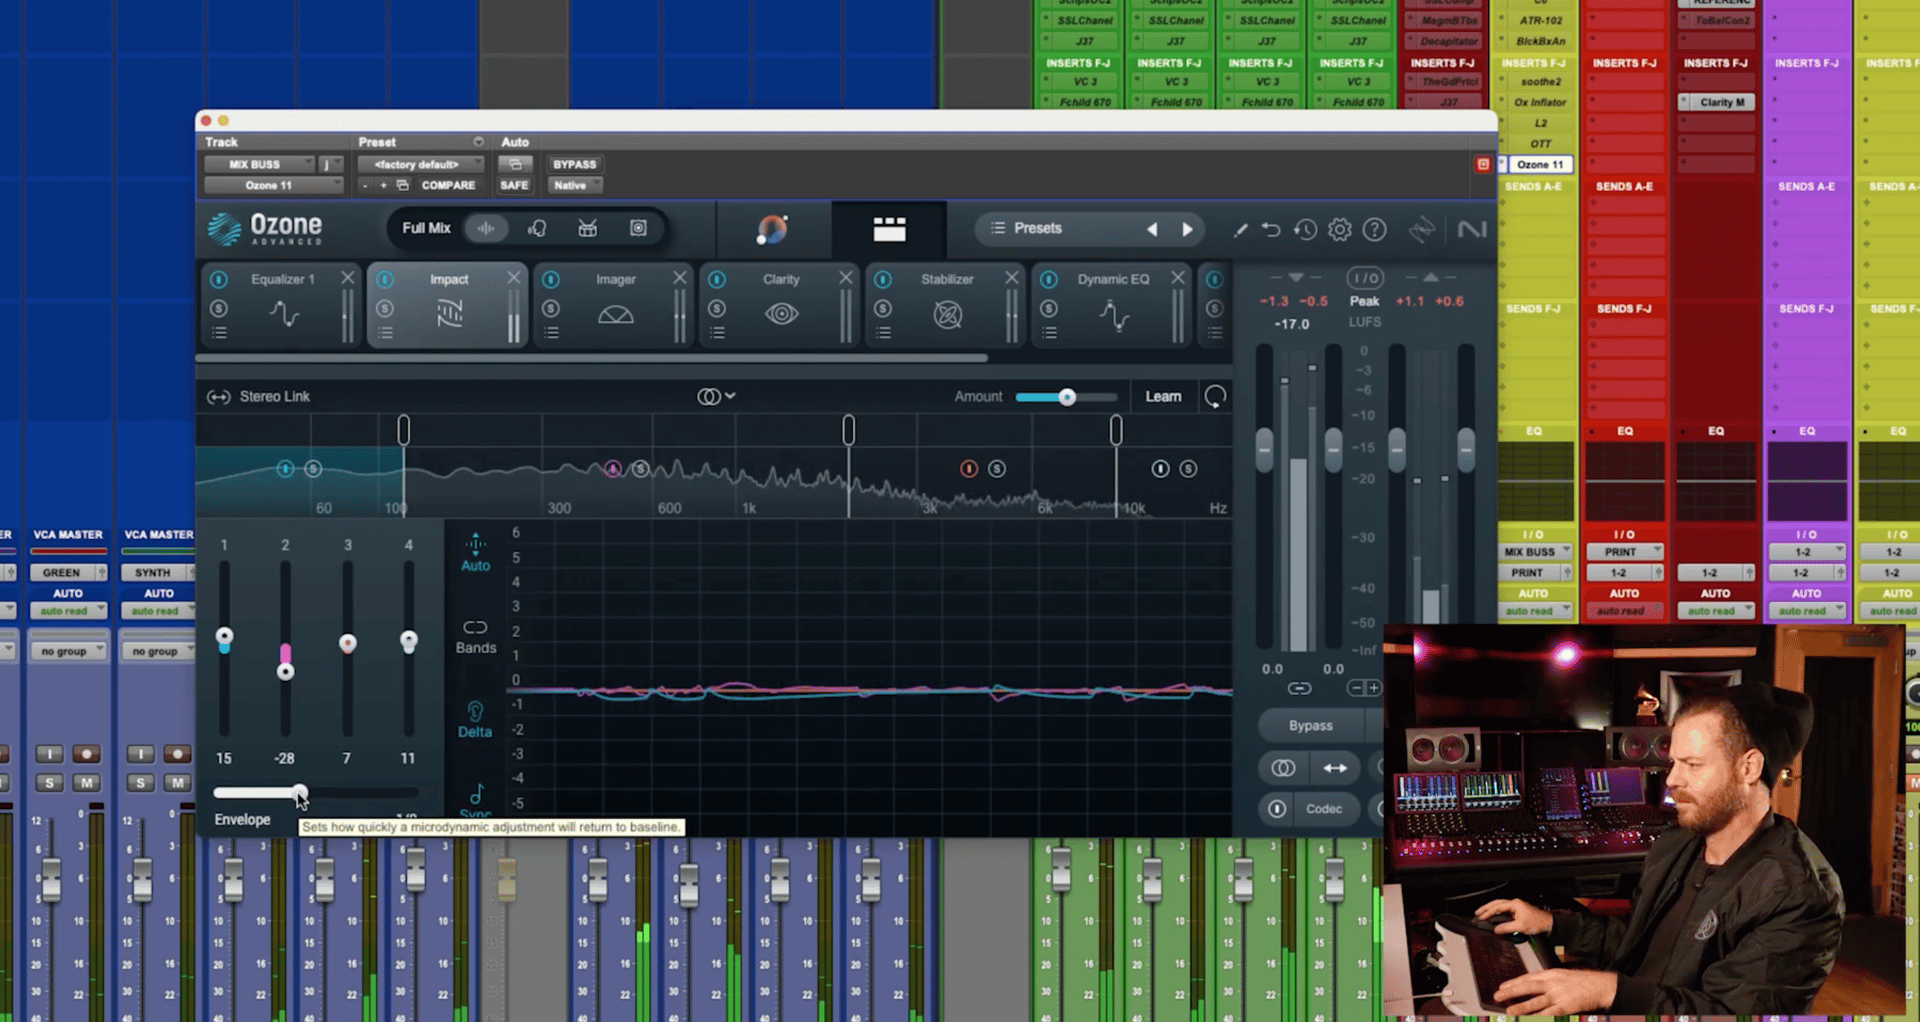This screenshot has height=1022, width=1920.
Task: Open Clarity module preset list icon
Action: pos(717,333)
